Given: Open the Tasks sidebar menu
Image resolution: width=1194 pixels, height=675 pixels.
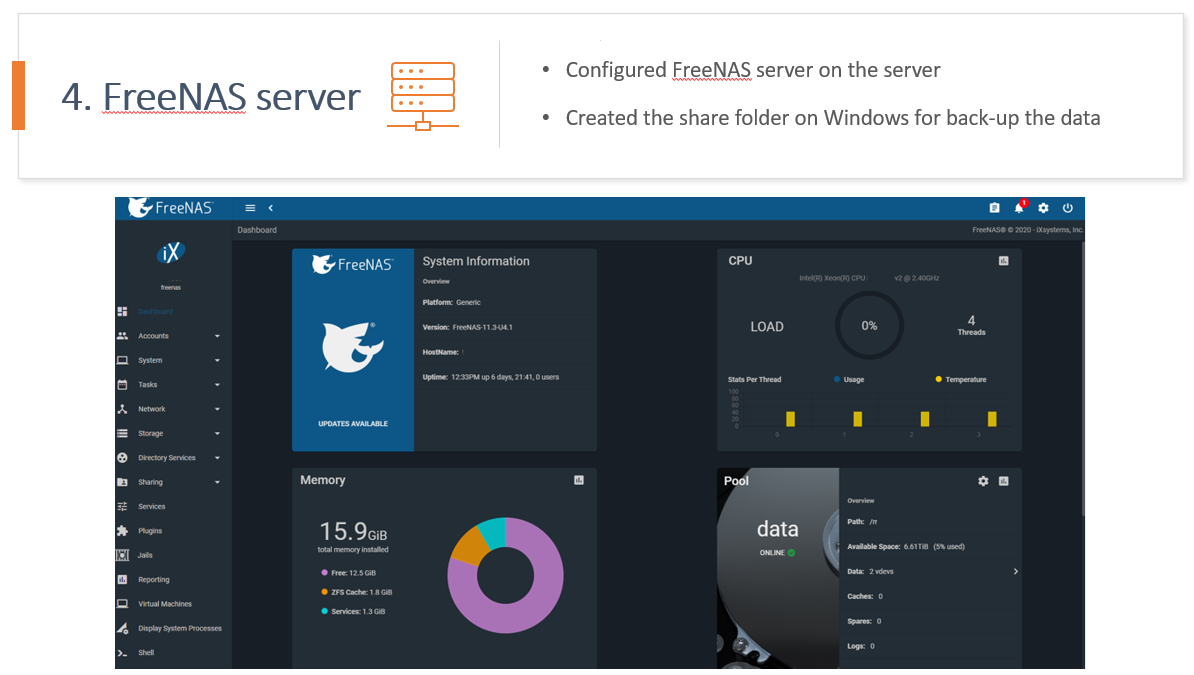Looking at the screenshot, I should point(148,385).
